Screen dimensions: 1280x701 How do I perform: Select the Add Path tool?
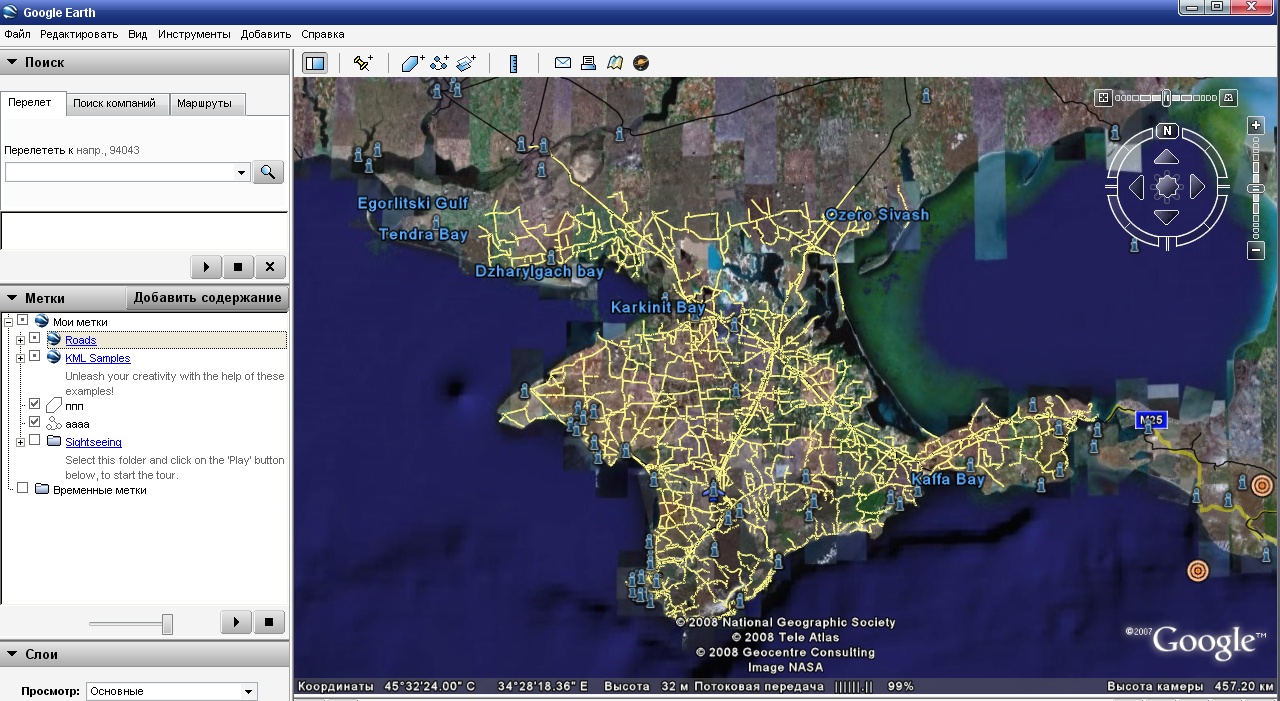point(438,63)
